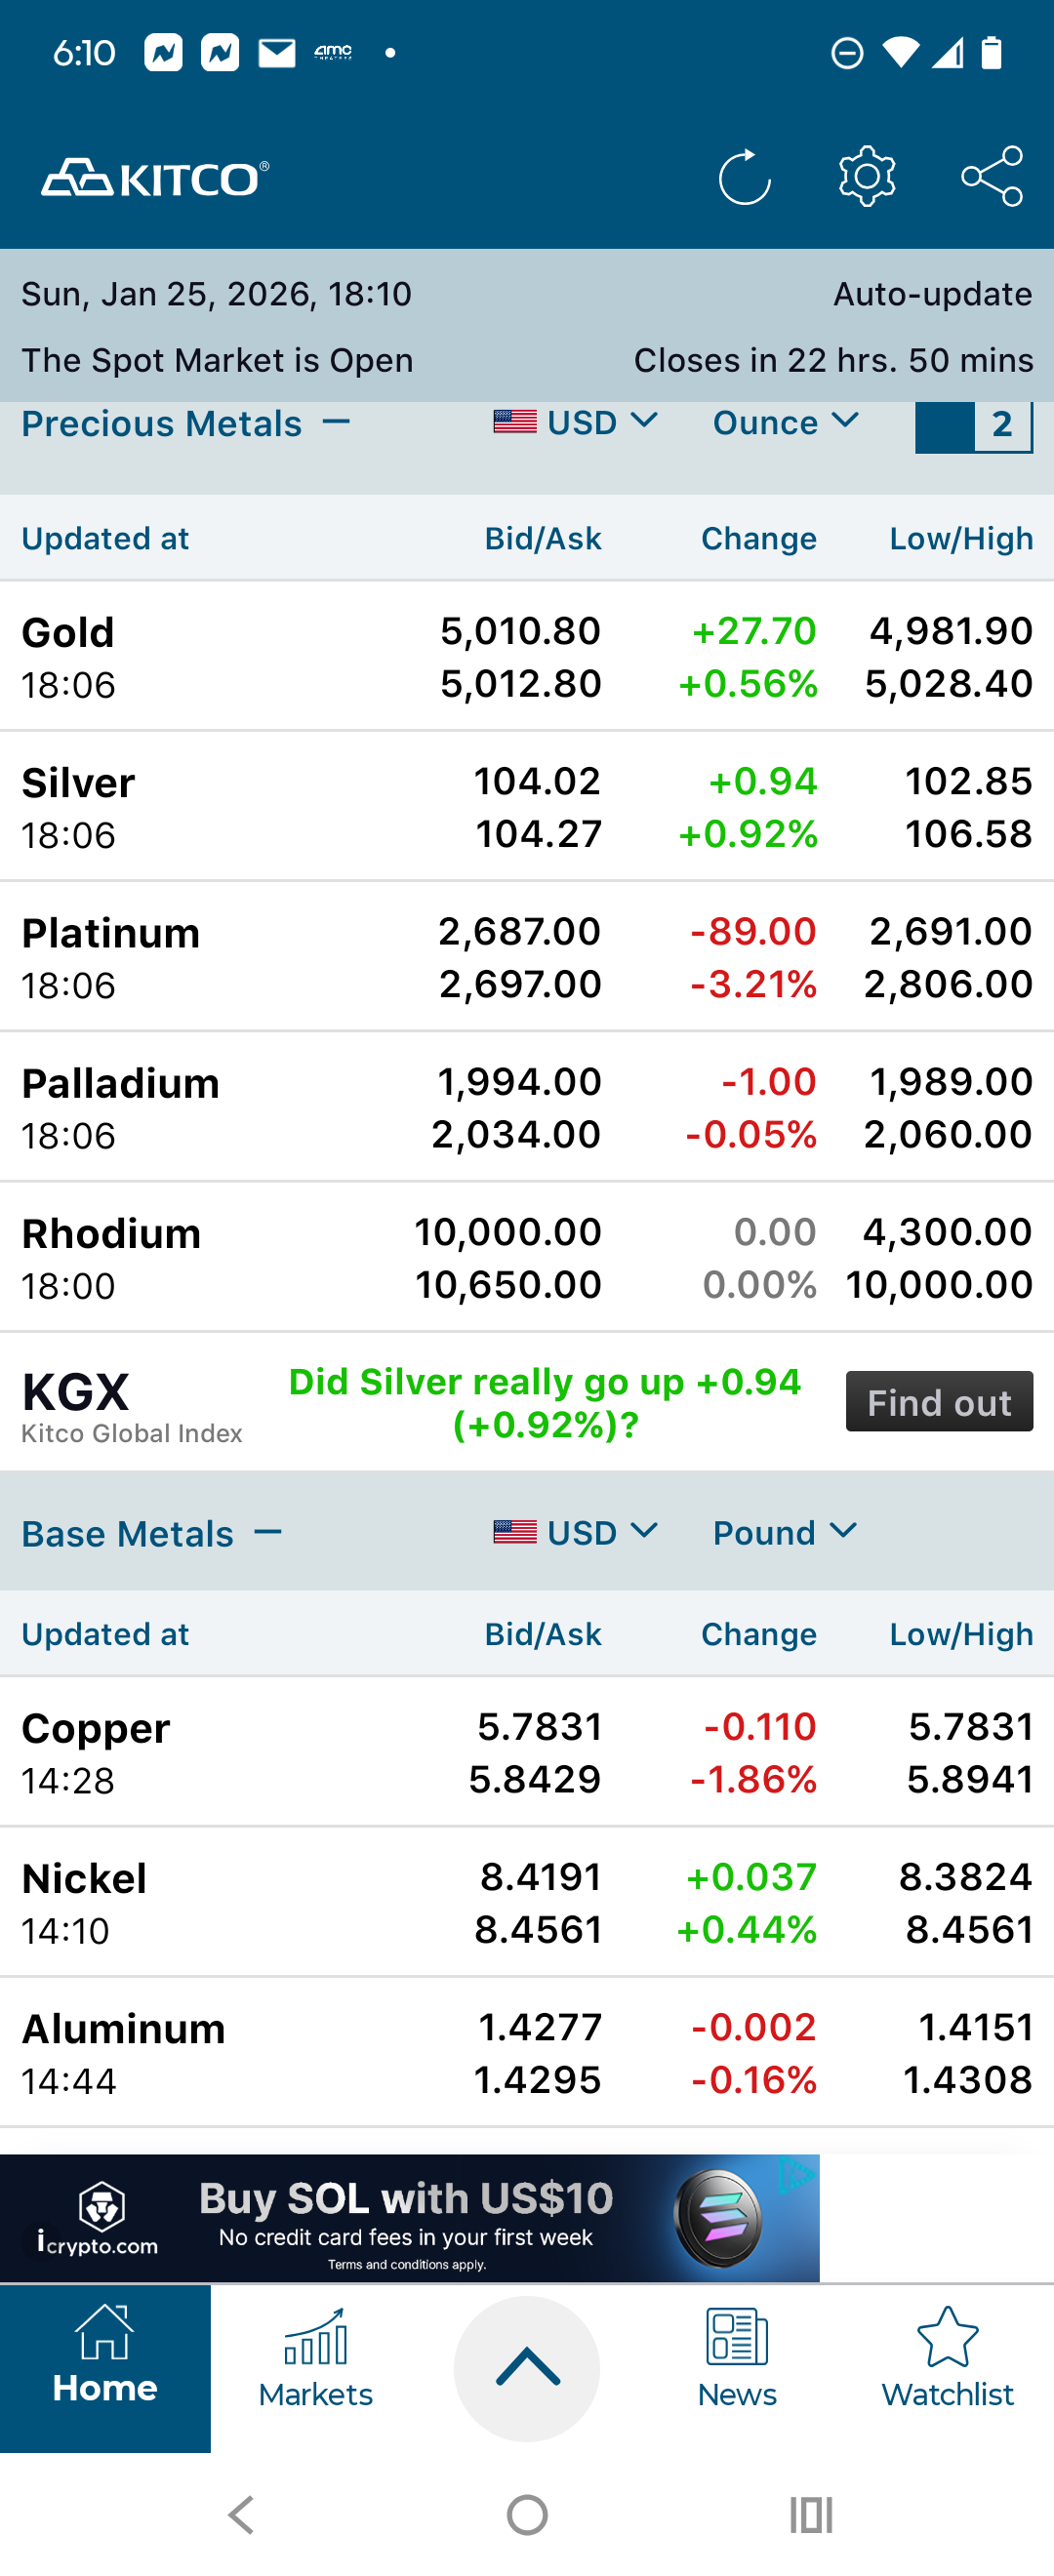Open the Watchlist star tab

tap(947, 2366)
